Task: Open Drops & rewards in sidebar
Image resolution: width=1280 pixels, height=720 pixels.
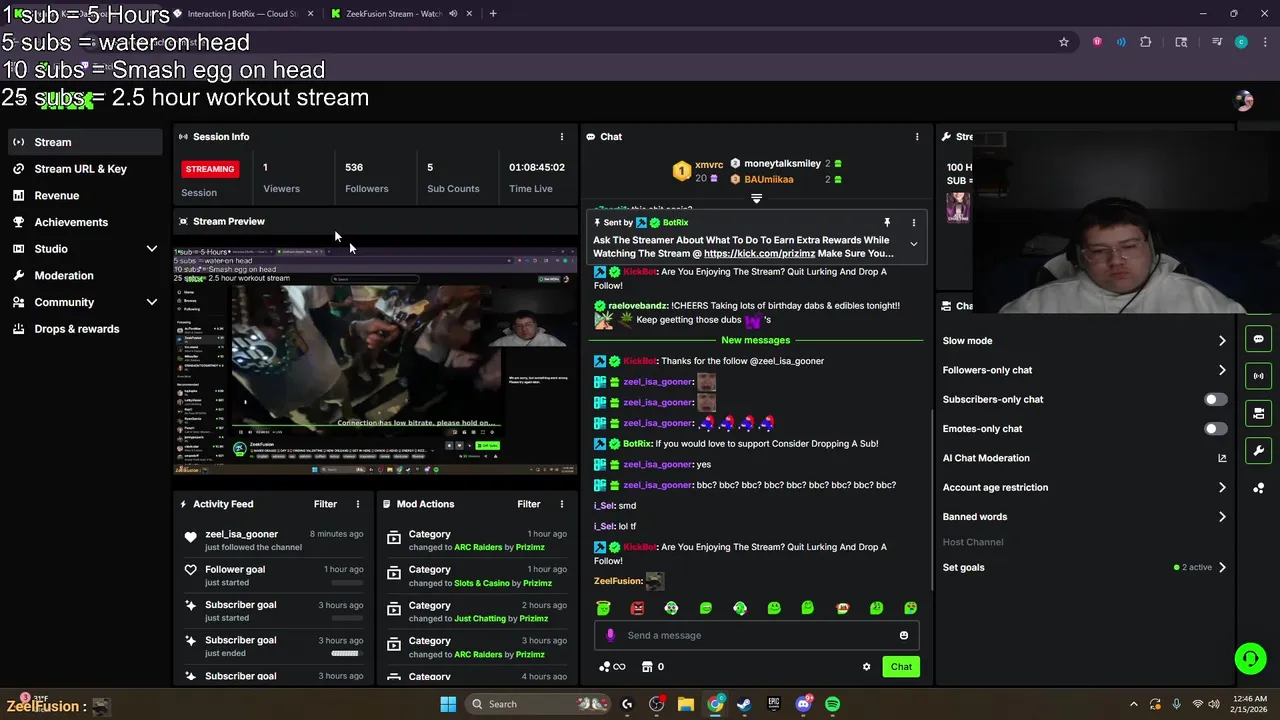Action: 85,329
